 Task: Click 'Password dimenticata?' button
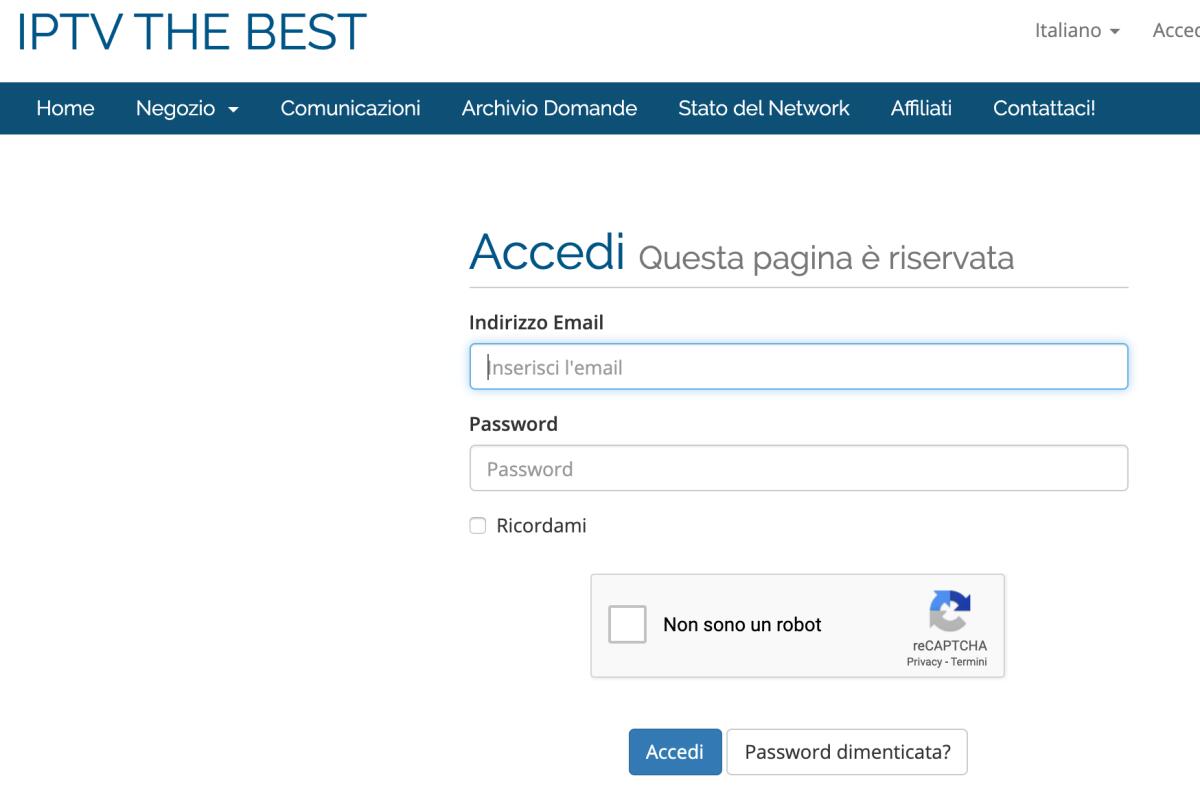pyautogui.click(x=847, y=751)
